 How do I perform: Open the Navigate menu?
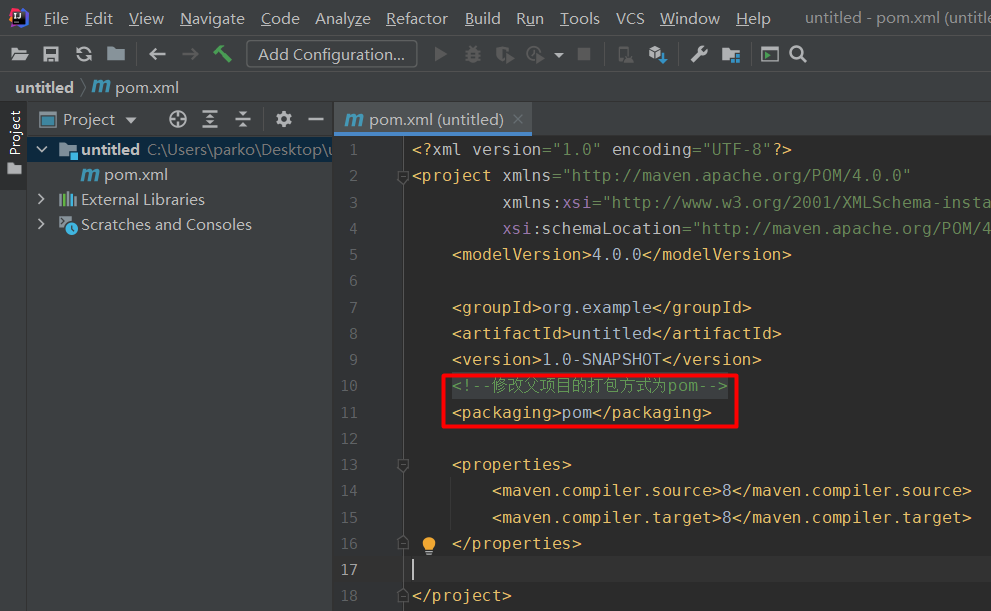coord(212,19)
